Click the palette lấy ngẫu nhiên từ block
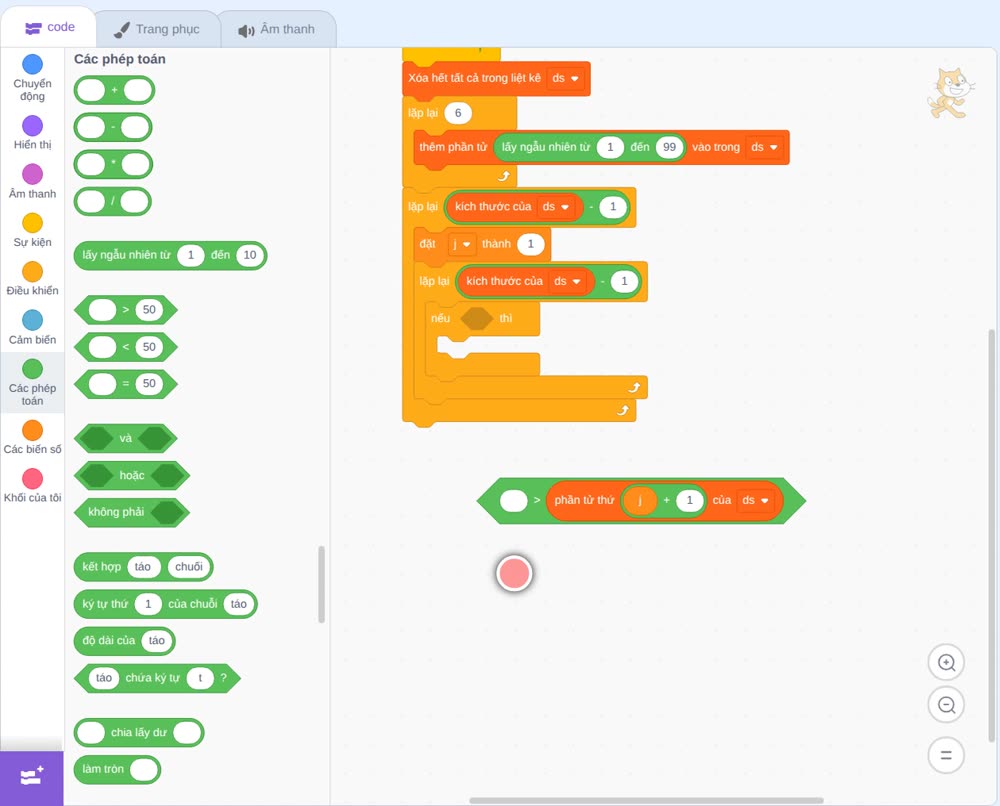Screen dimensions: 1000x806 coord(170,255)
